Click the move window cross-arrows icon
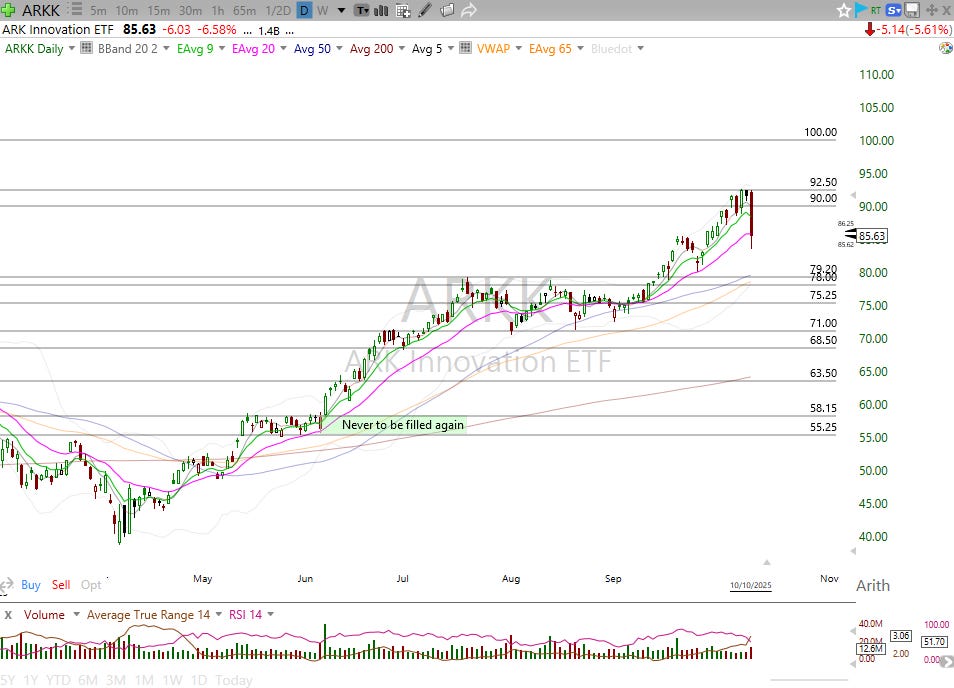Viewport: 954px width, 688px height. pyautogui.click(x=931, y=10)
